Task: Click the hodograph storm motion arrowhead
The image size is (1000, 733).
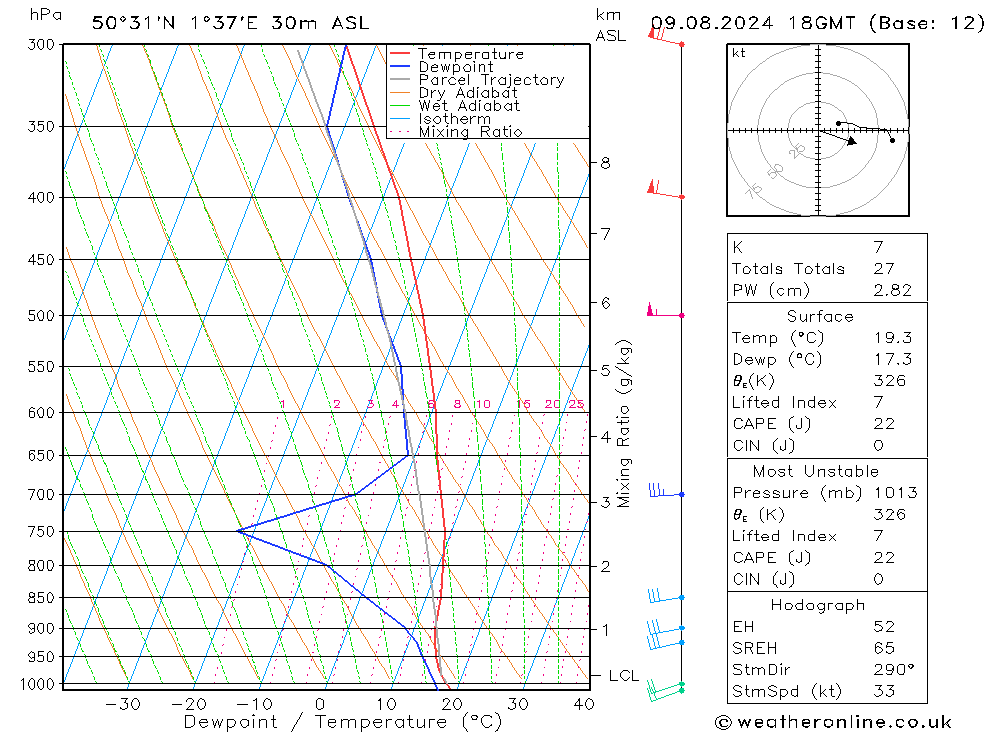Action: [x=852, y=141]
